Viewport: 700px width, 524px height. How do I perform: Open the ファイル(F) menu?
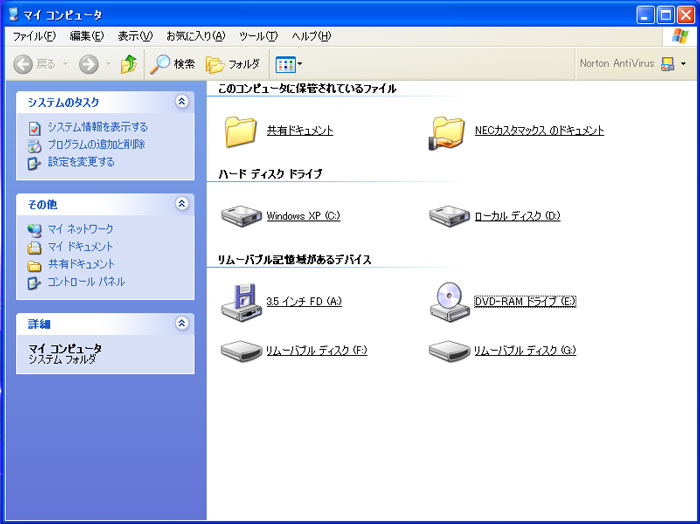34,36
